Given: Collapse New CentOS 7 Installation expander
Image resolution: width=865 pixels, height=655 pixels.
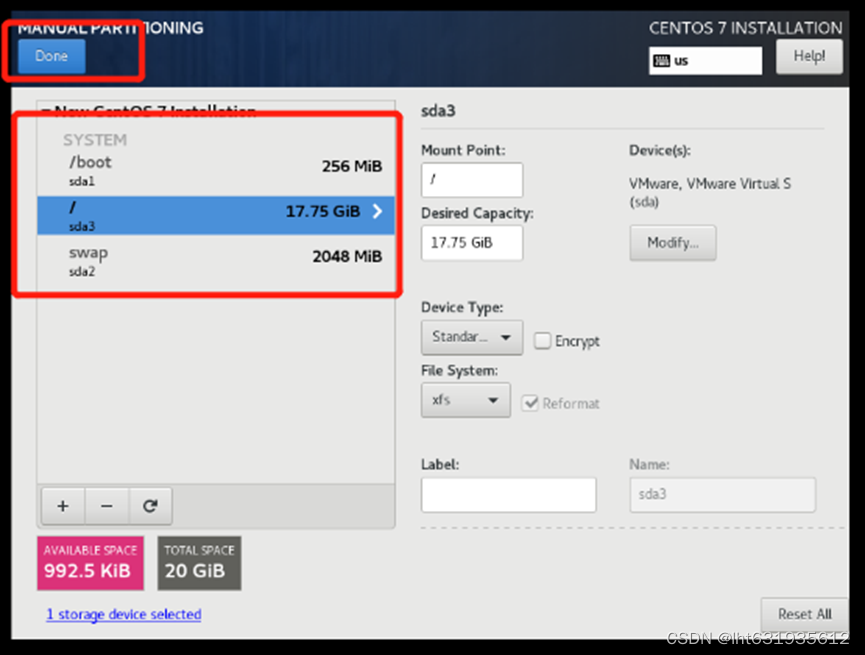Looking at the screenshot, I should [46, 111].
